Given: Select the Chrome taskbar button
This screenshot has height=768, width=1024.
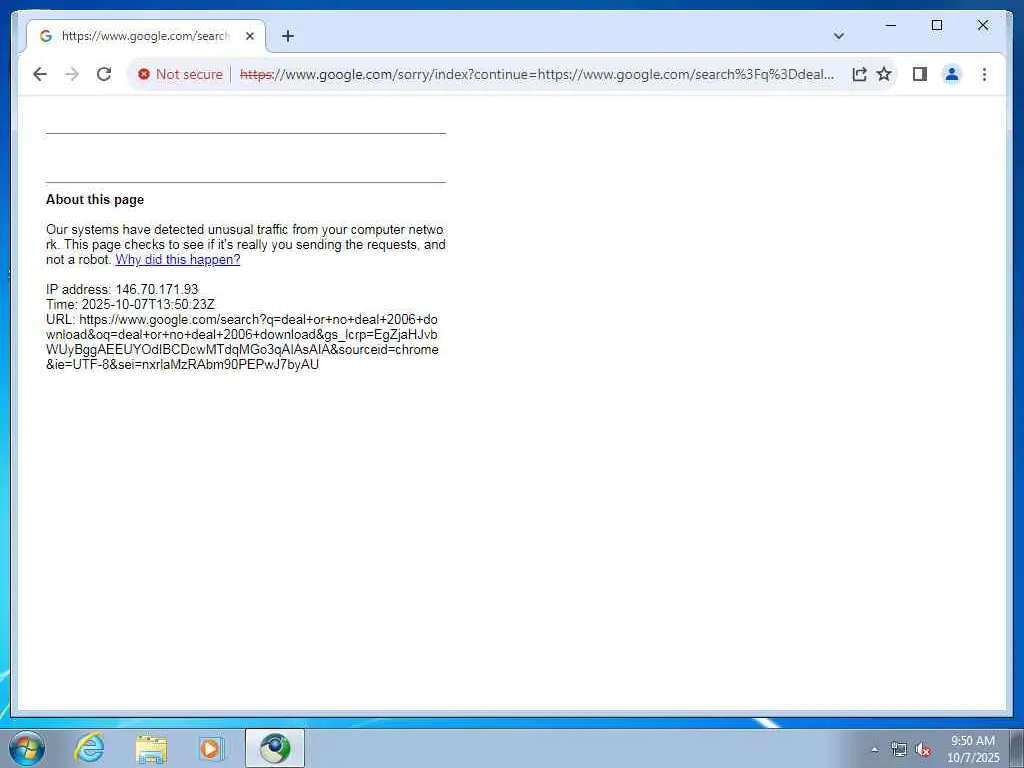Looking at the screenshot, I should [x=275, y=748].
